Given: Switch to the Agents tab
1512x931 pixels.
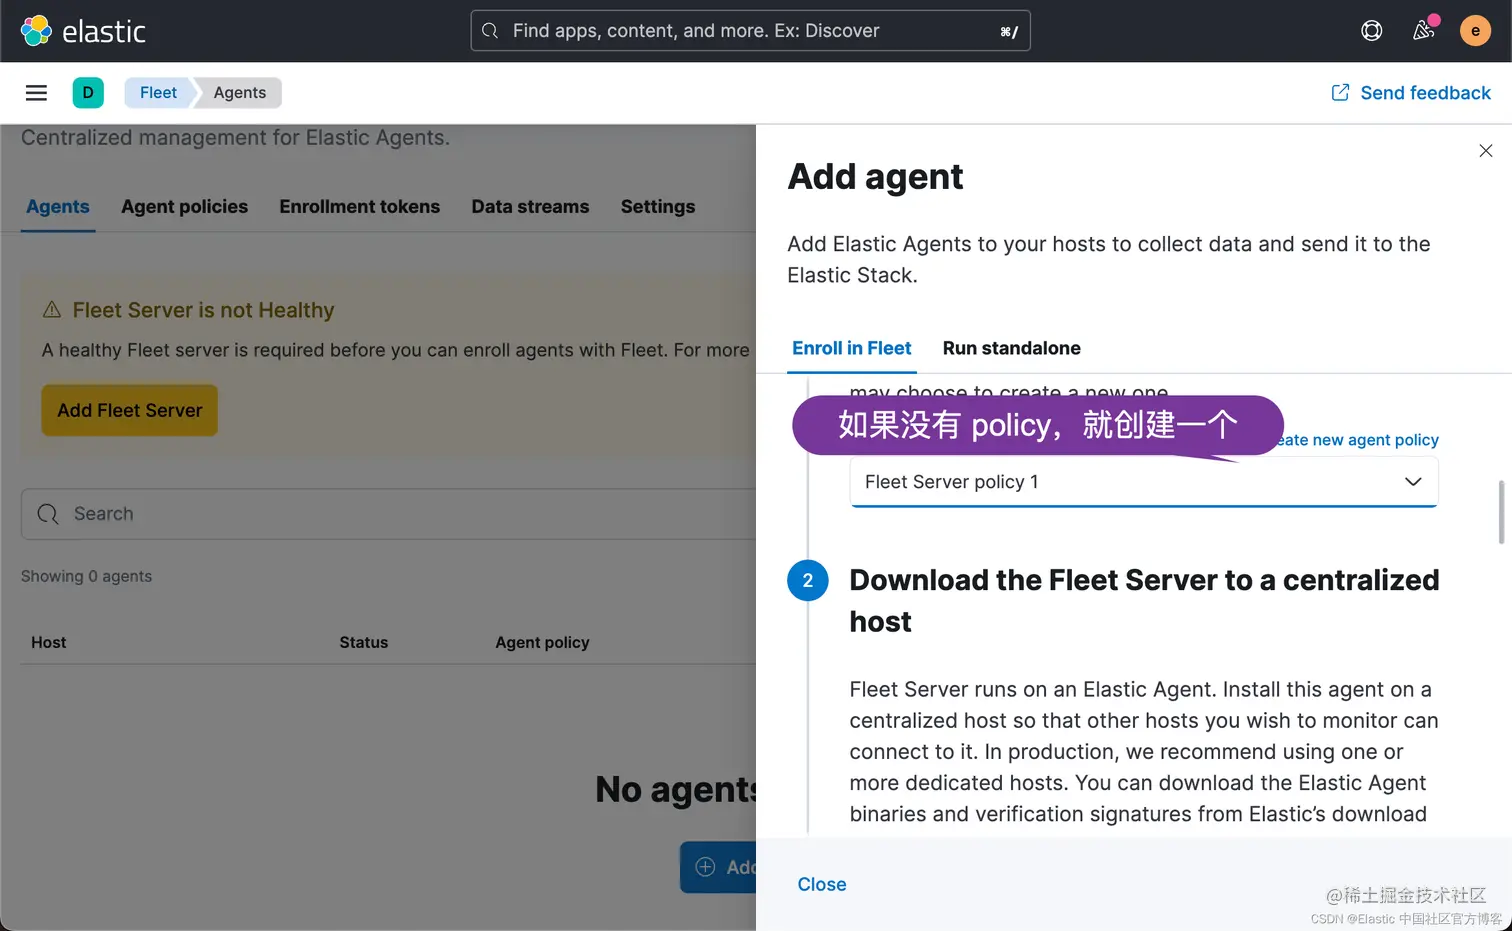Looking at the screenshot, I should 58,207.
